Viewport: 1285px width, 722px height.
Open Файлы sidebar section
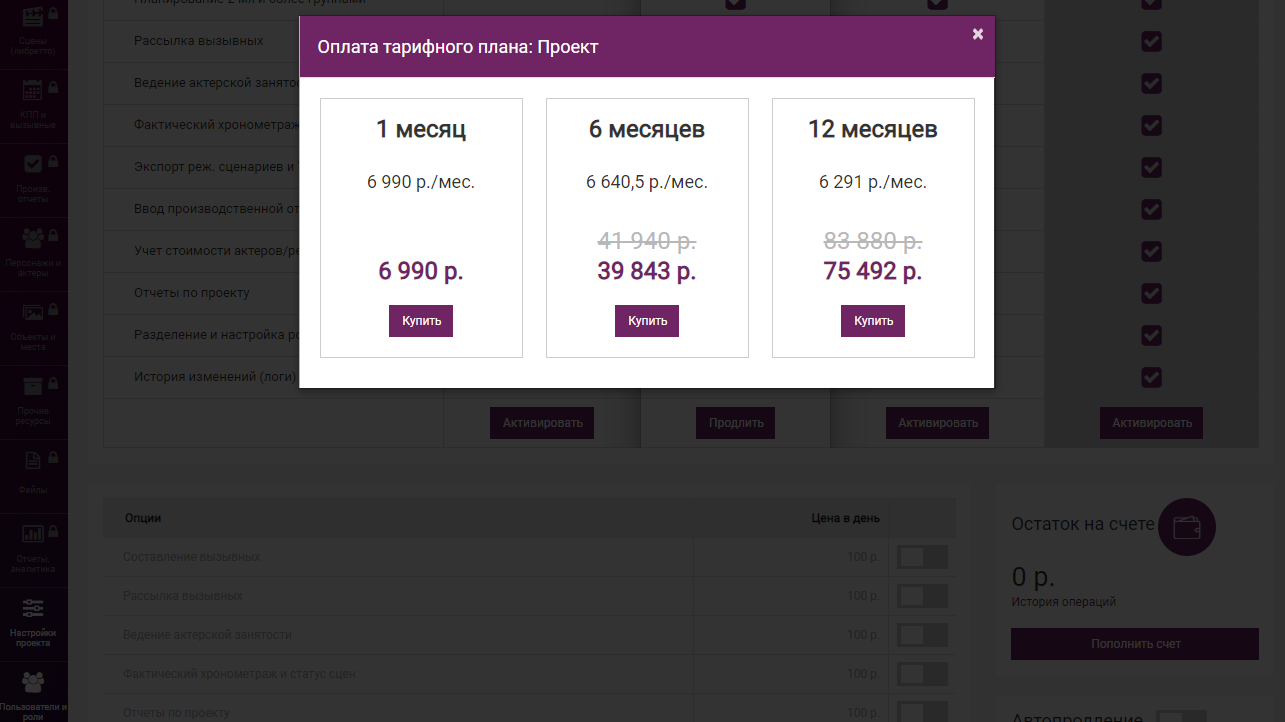point(34,475)
